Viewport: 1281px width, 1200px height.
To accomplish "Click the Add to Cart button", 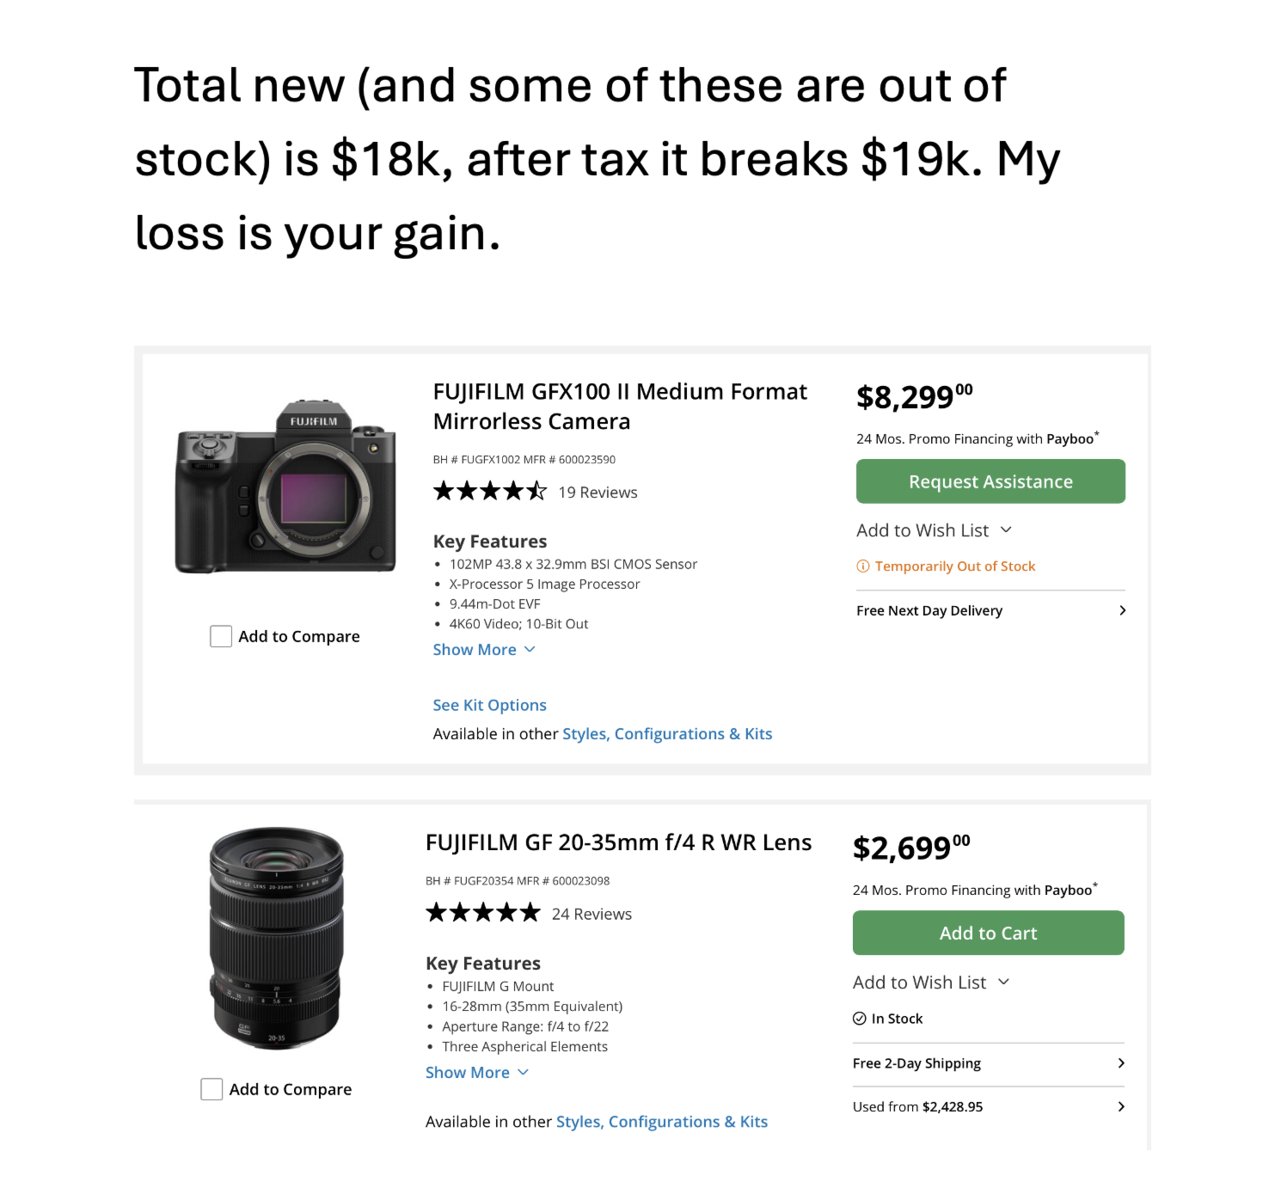I will pos(988,933).
